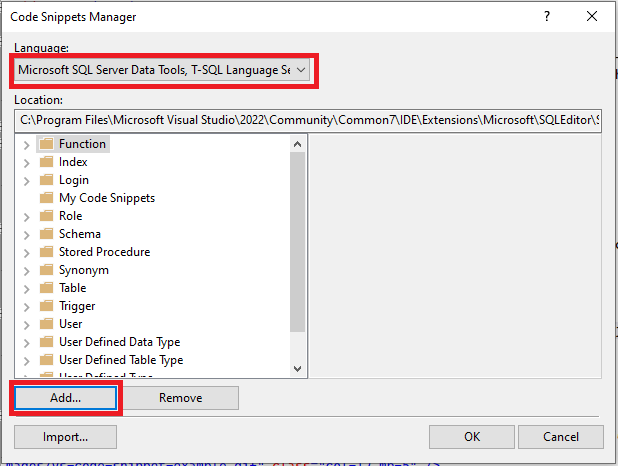Screen dimensions: 618x466
Task: Open the Language dropdown
Action: click(162, 70)
